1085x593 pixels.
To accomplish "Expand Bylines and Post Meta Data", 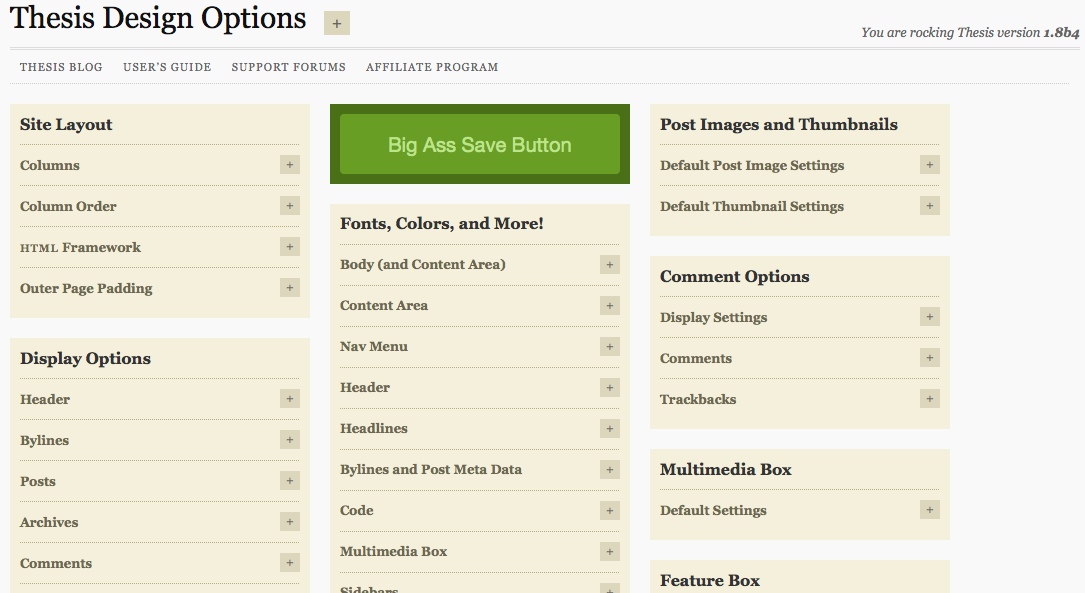I will (x=610, y=470).
